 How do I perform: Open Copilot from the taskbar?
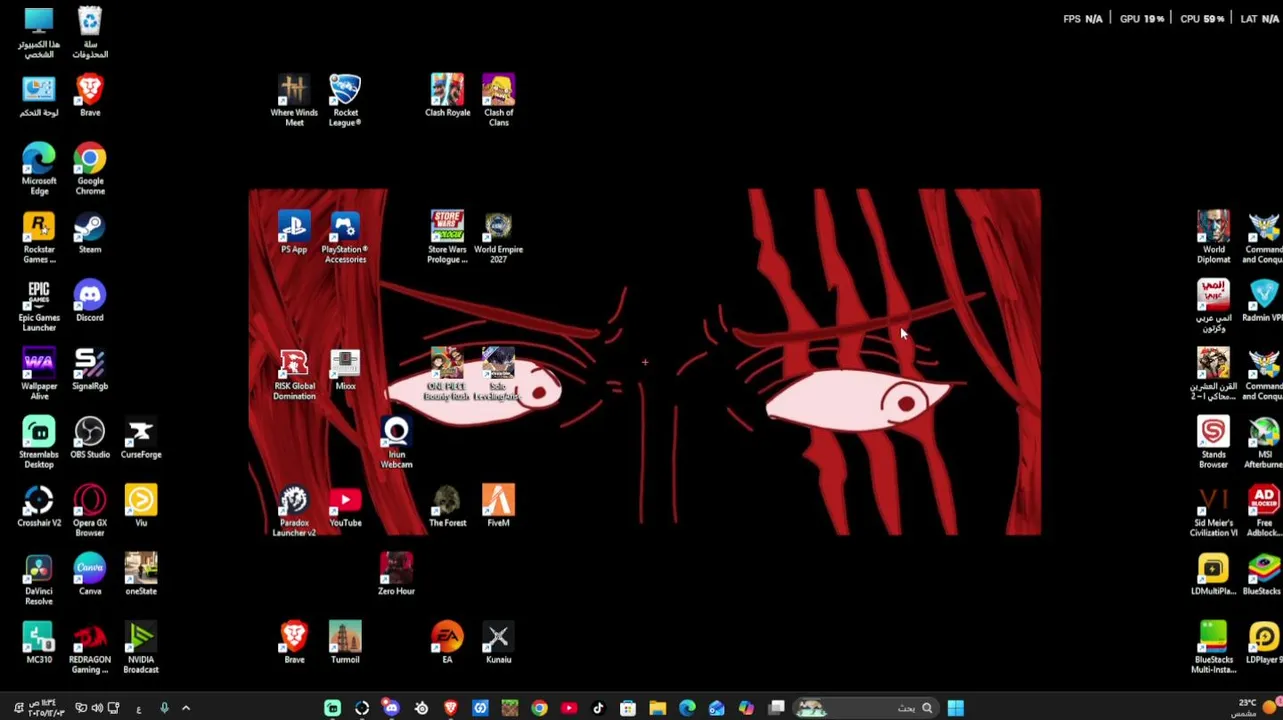pos(746,708)
